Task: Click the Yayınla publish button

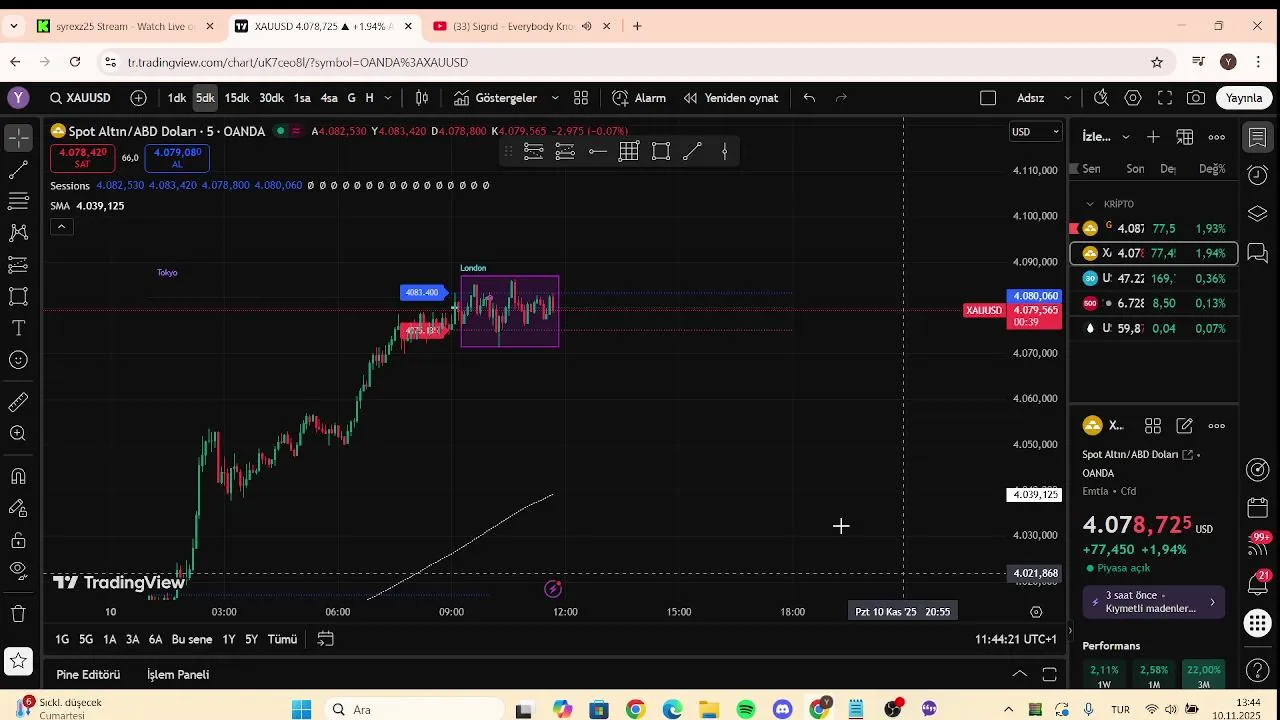Action: (x=1245, y=98)
